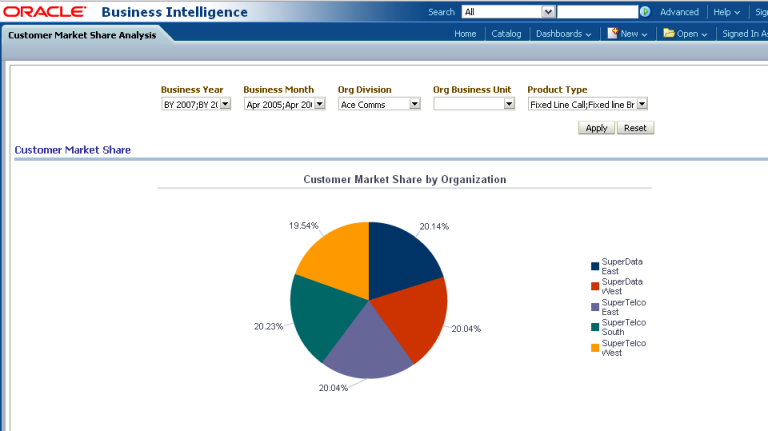
Task: Click the Reset button
Action: [635, 128]
